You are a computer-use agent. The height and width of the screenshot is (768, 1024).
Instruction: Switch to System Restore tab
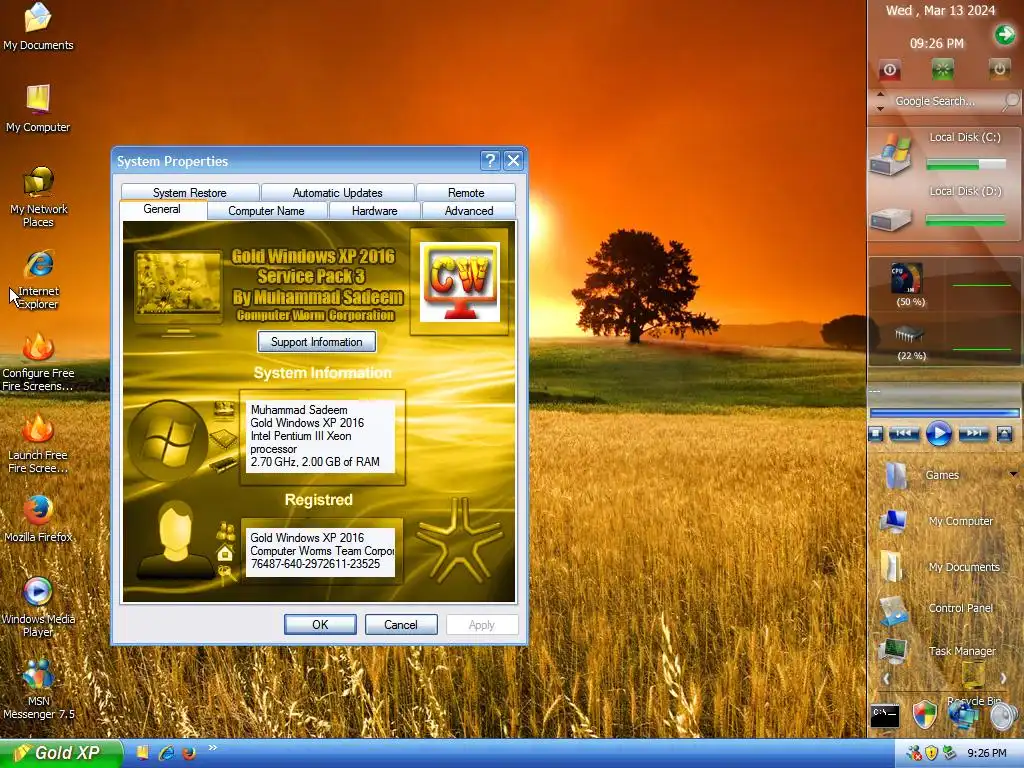(190, 193)
